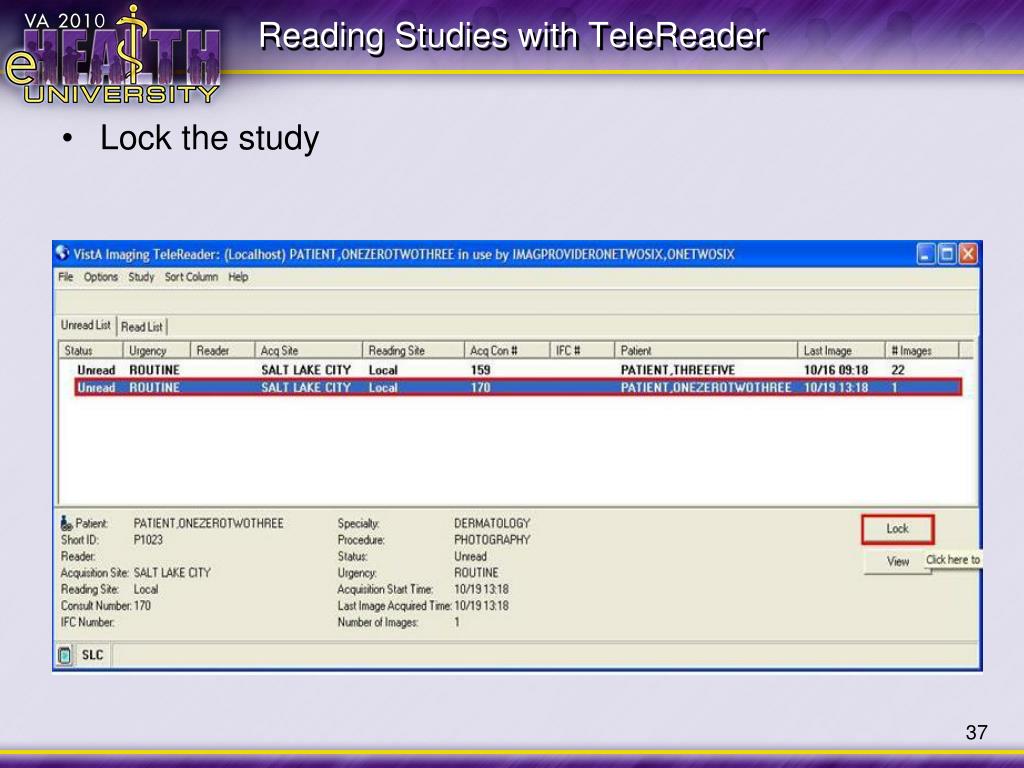
Task: Click the Short ID value P1023
Action: (x=148, y=540)
